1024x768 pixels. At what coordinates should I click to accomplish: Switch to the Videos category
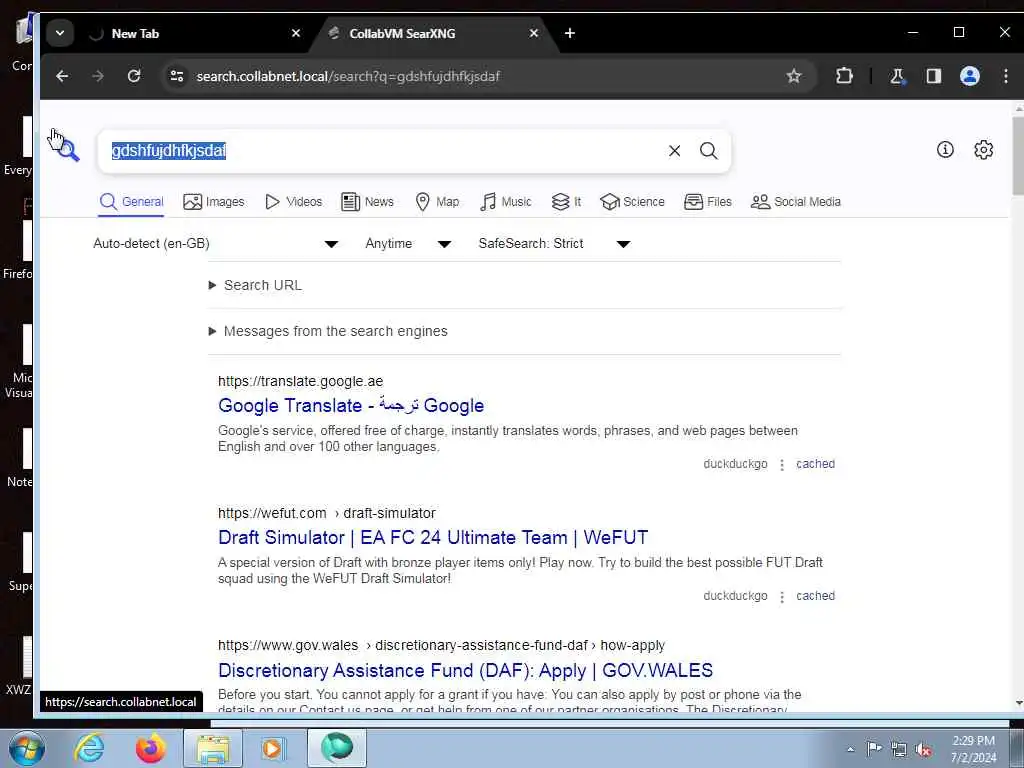[x=293, y=202]
